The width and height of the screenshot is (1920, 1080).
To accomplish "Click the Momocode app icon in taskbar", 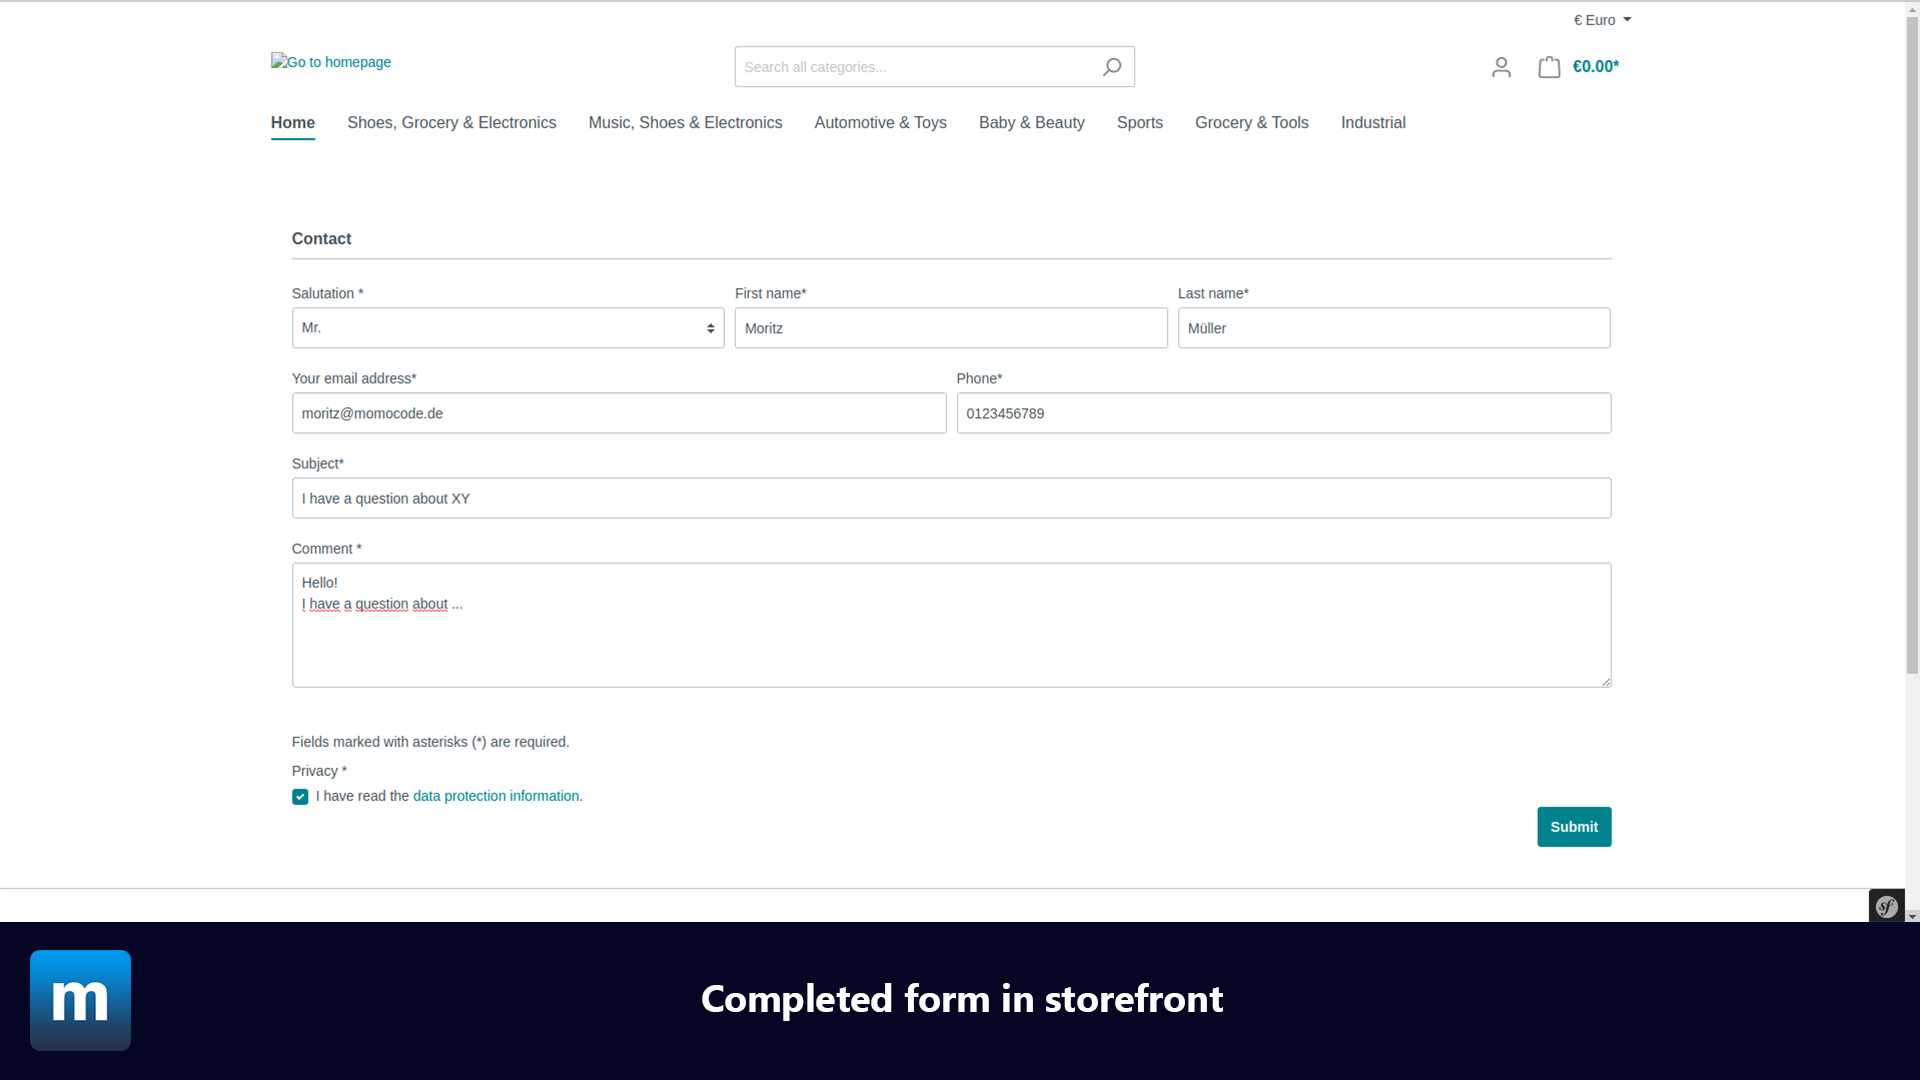I will 79,1000.
